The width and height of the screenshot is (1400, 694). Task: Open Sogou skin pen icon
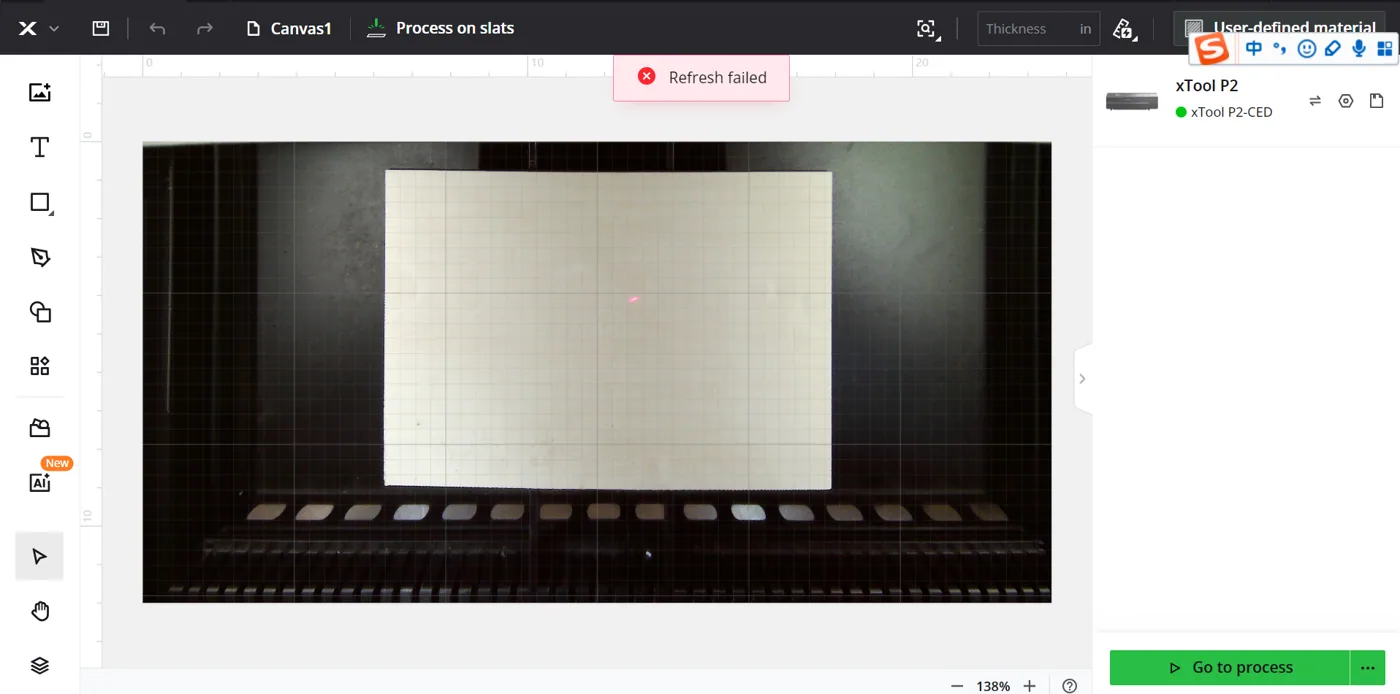[1333, 48]
